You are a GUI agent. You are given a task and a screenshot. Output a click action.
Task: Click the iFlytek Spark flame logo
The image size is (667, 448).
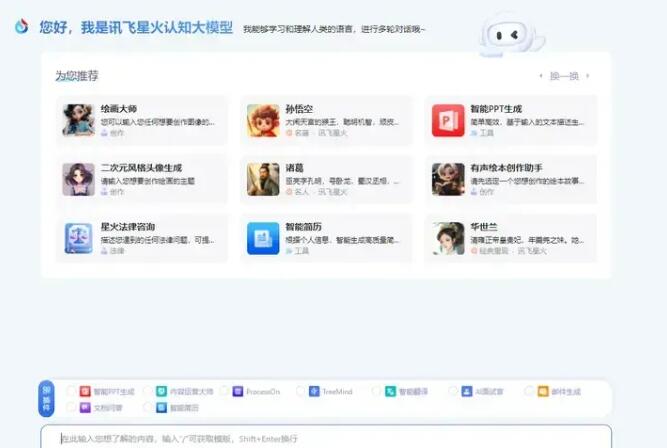(x=22, y=26)
